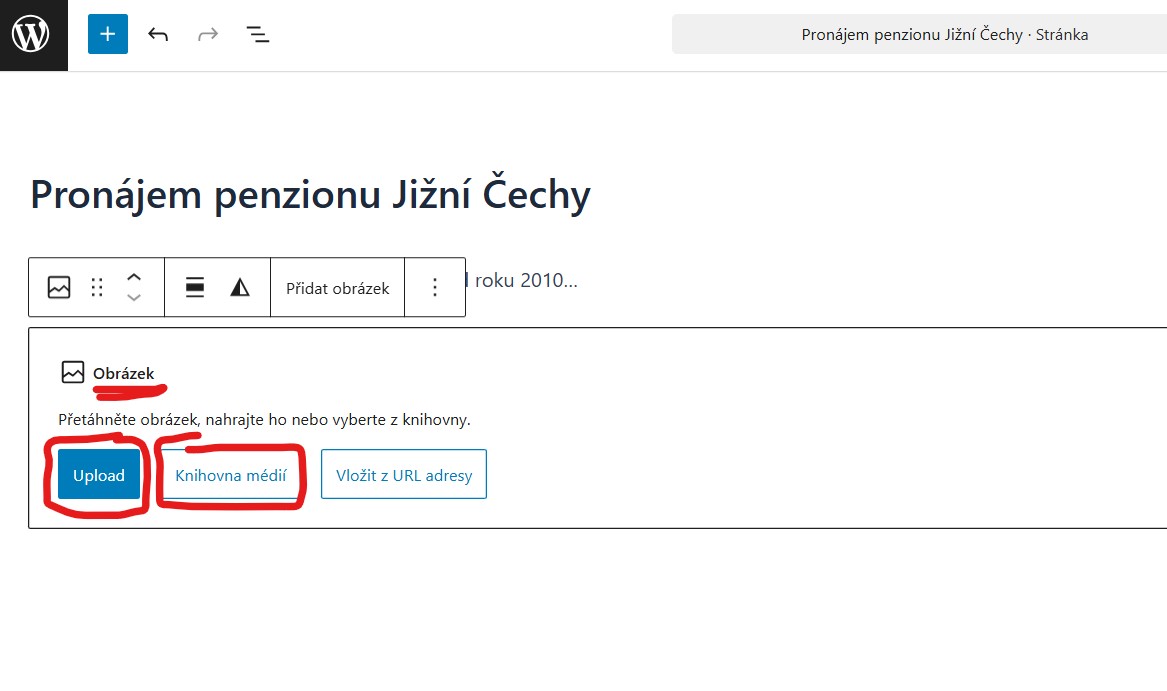Screen dimensions: 1167x691
Task: Open the document overview list
Action: coord(258,35)
